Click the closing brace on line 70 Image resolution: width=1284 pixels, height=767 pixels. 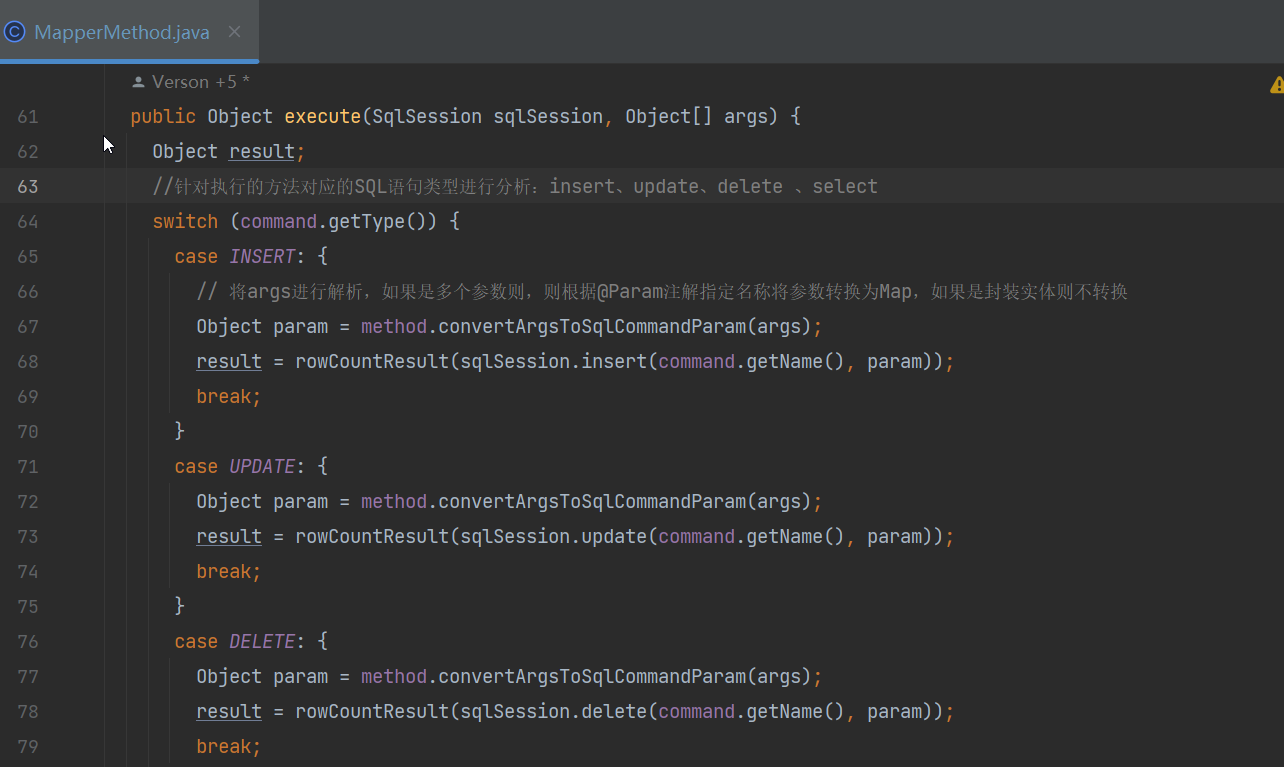(x=180, y=431)
